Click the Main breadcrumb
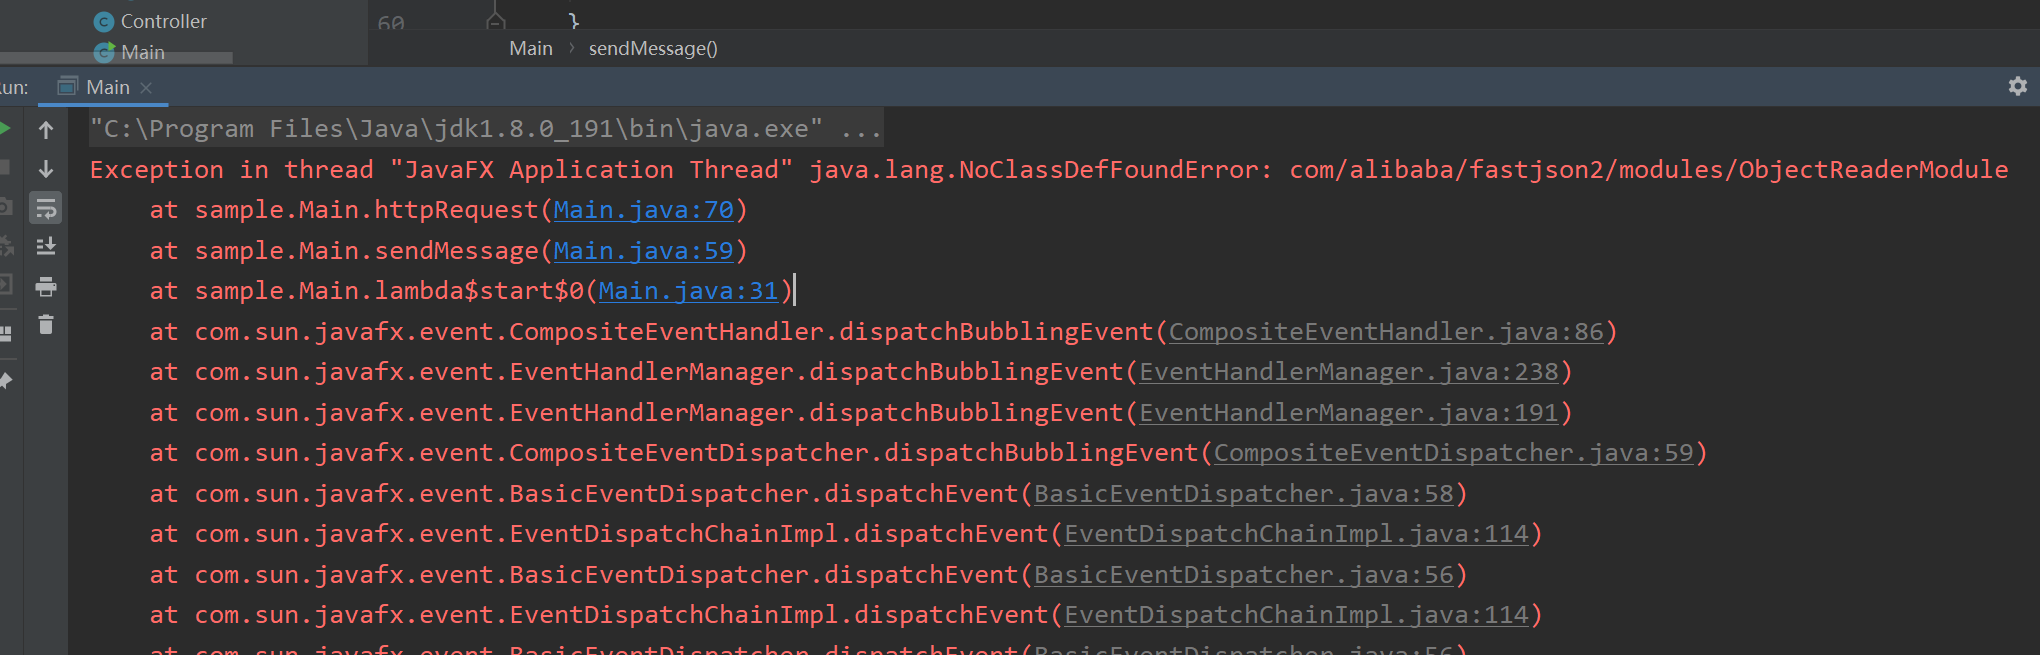The height and width of the screenshot is (655, 2040). [x=531, y=48]
